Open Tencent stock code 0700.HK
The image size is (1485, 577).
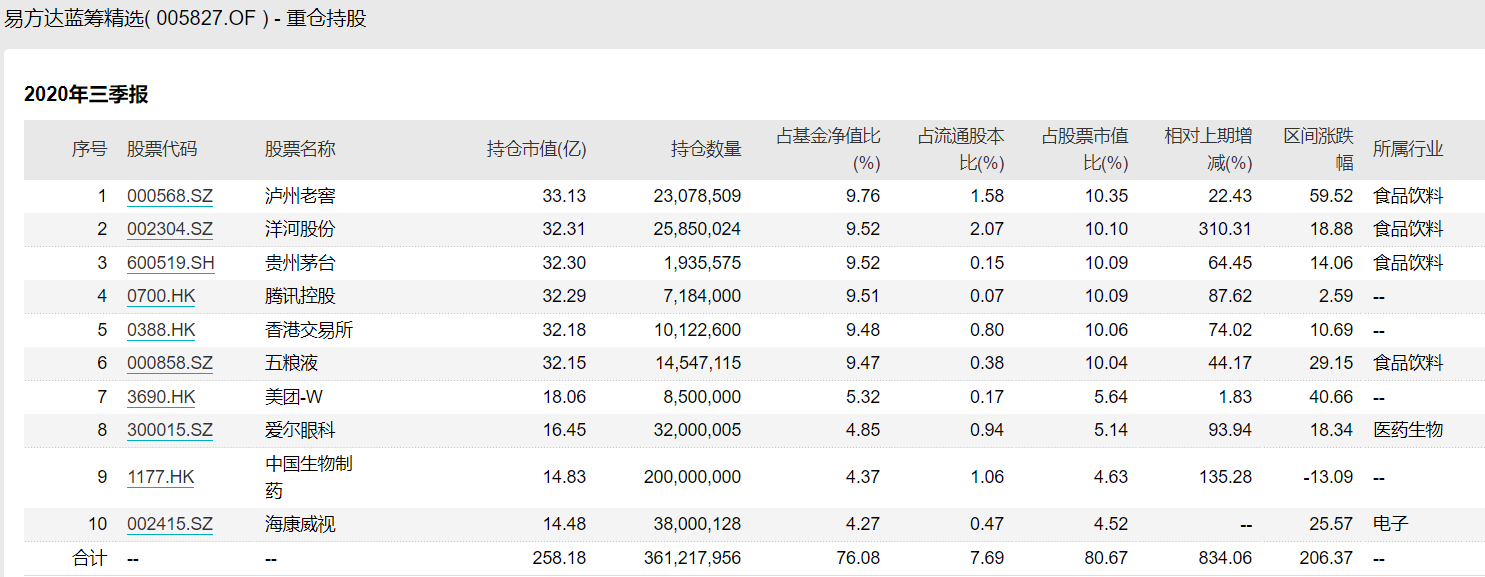[160, 296]
